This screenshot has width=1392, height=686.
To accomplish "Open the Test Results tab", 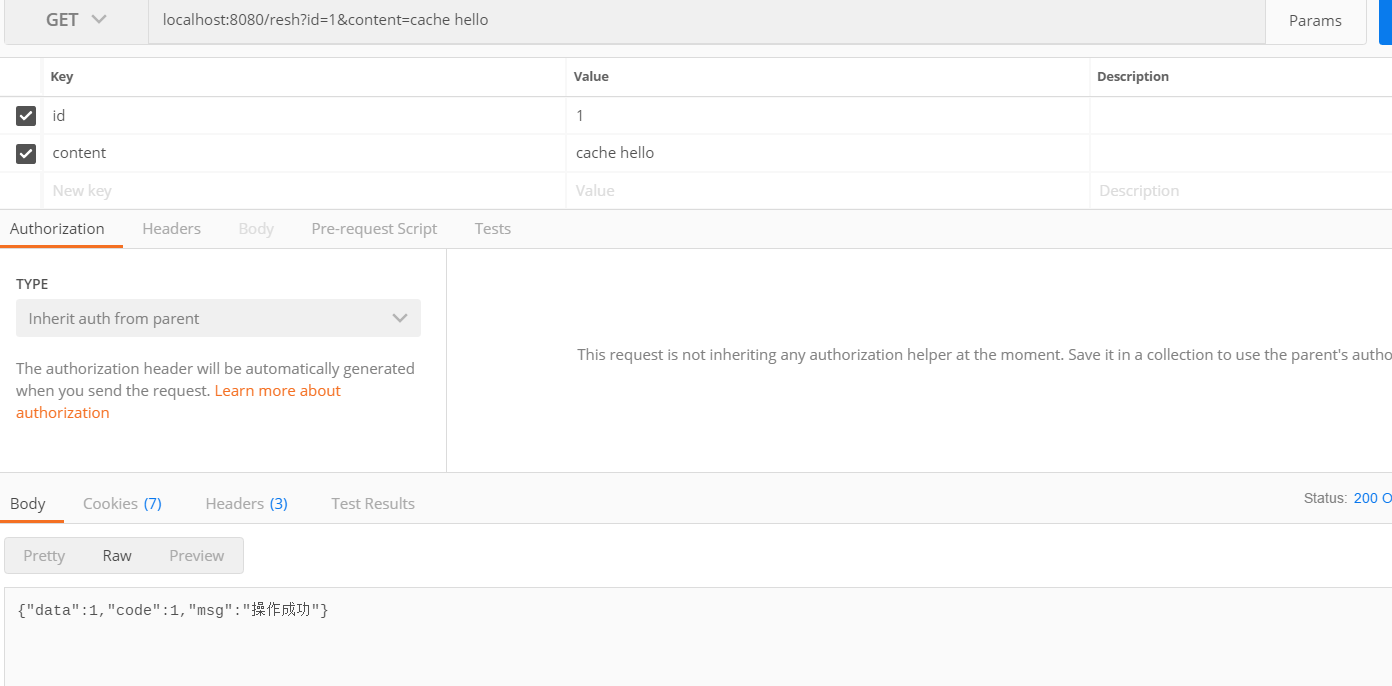I will point(373,503).
